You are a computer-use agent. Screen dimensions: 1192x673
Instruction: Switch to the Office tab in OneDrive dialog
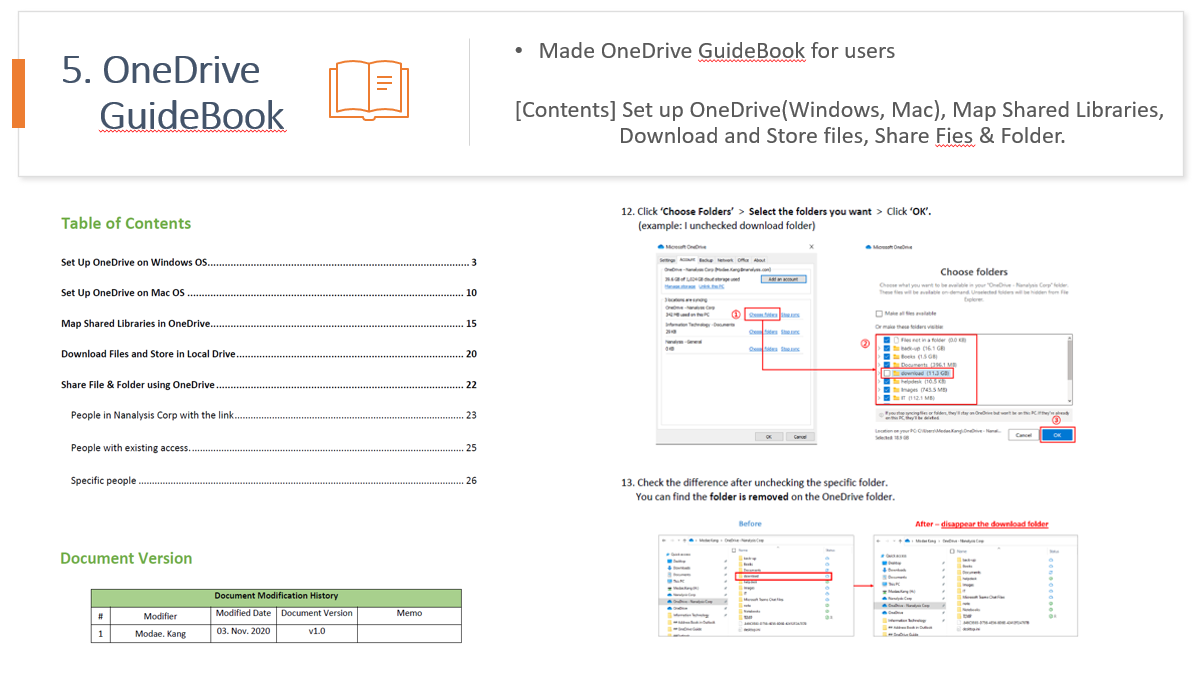743,260
